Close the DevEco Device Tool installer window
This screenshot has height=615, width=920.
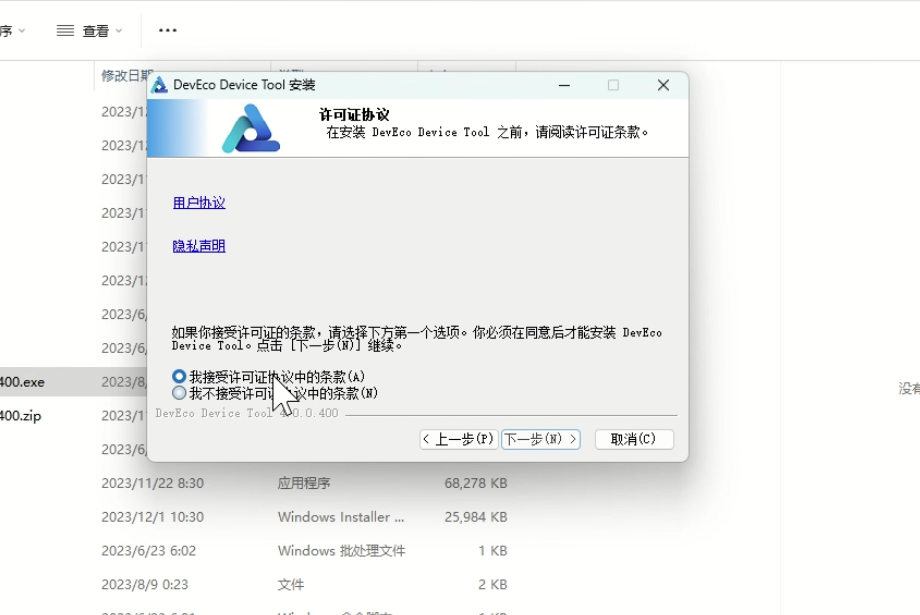click(x=663, y=85)
